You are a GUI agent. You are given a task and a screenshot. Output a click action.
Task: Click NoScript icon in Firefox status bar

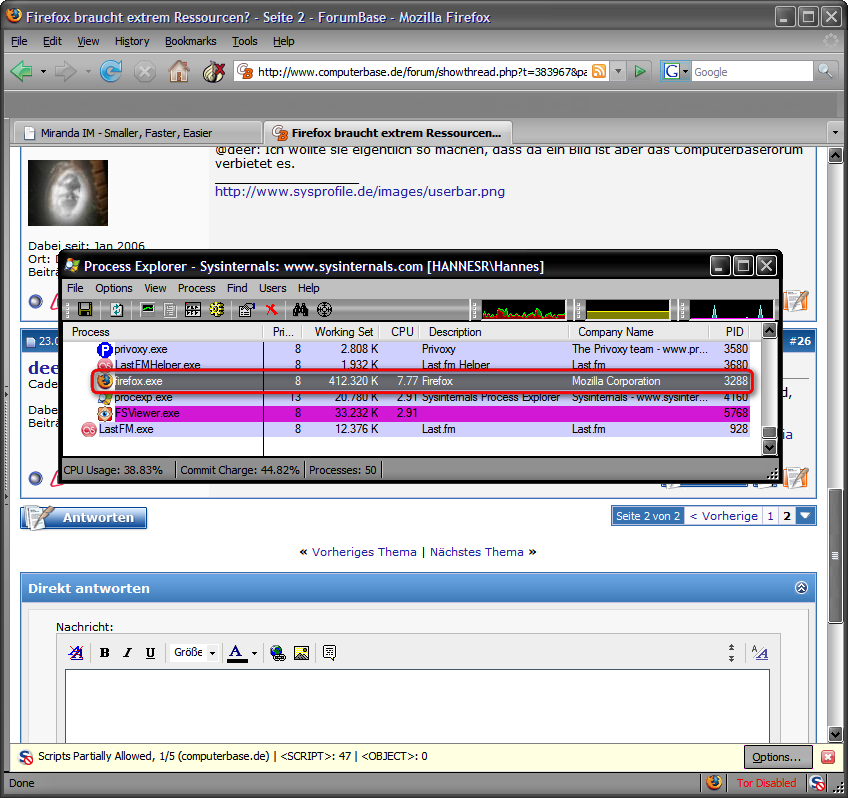pyautogui.click(x=817, y=783)
